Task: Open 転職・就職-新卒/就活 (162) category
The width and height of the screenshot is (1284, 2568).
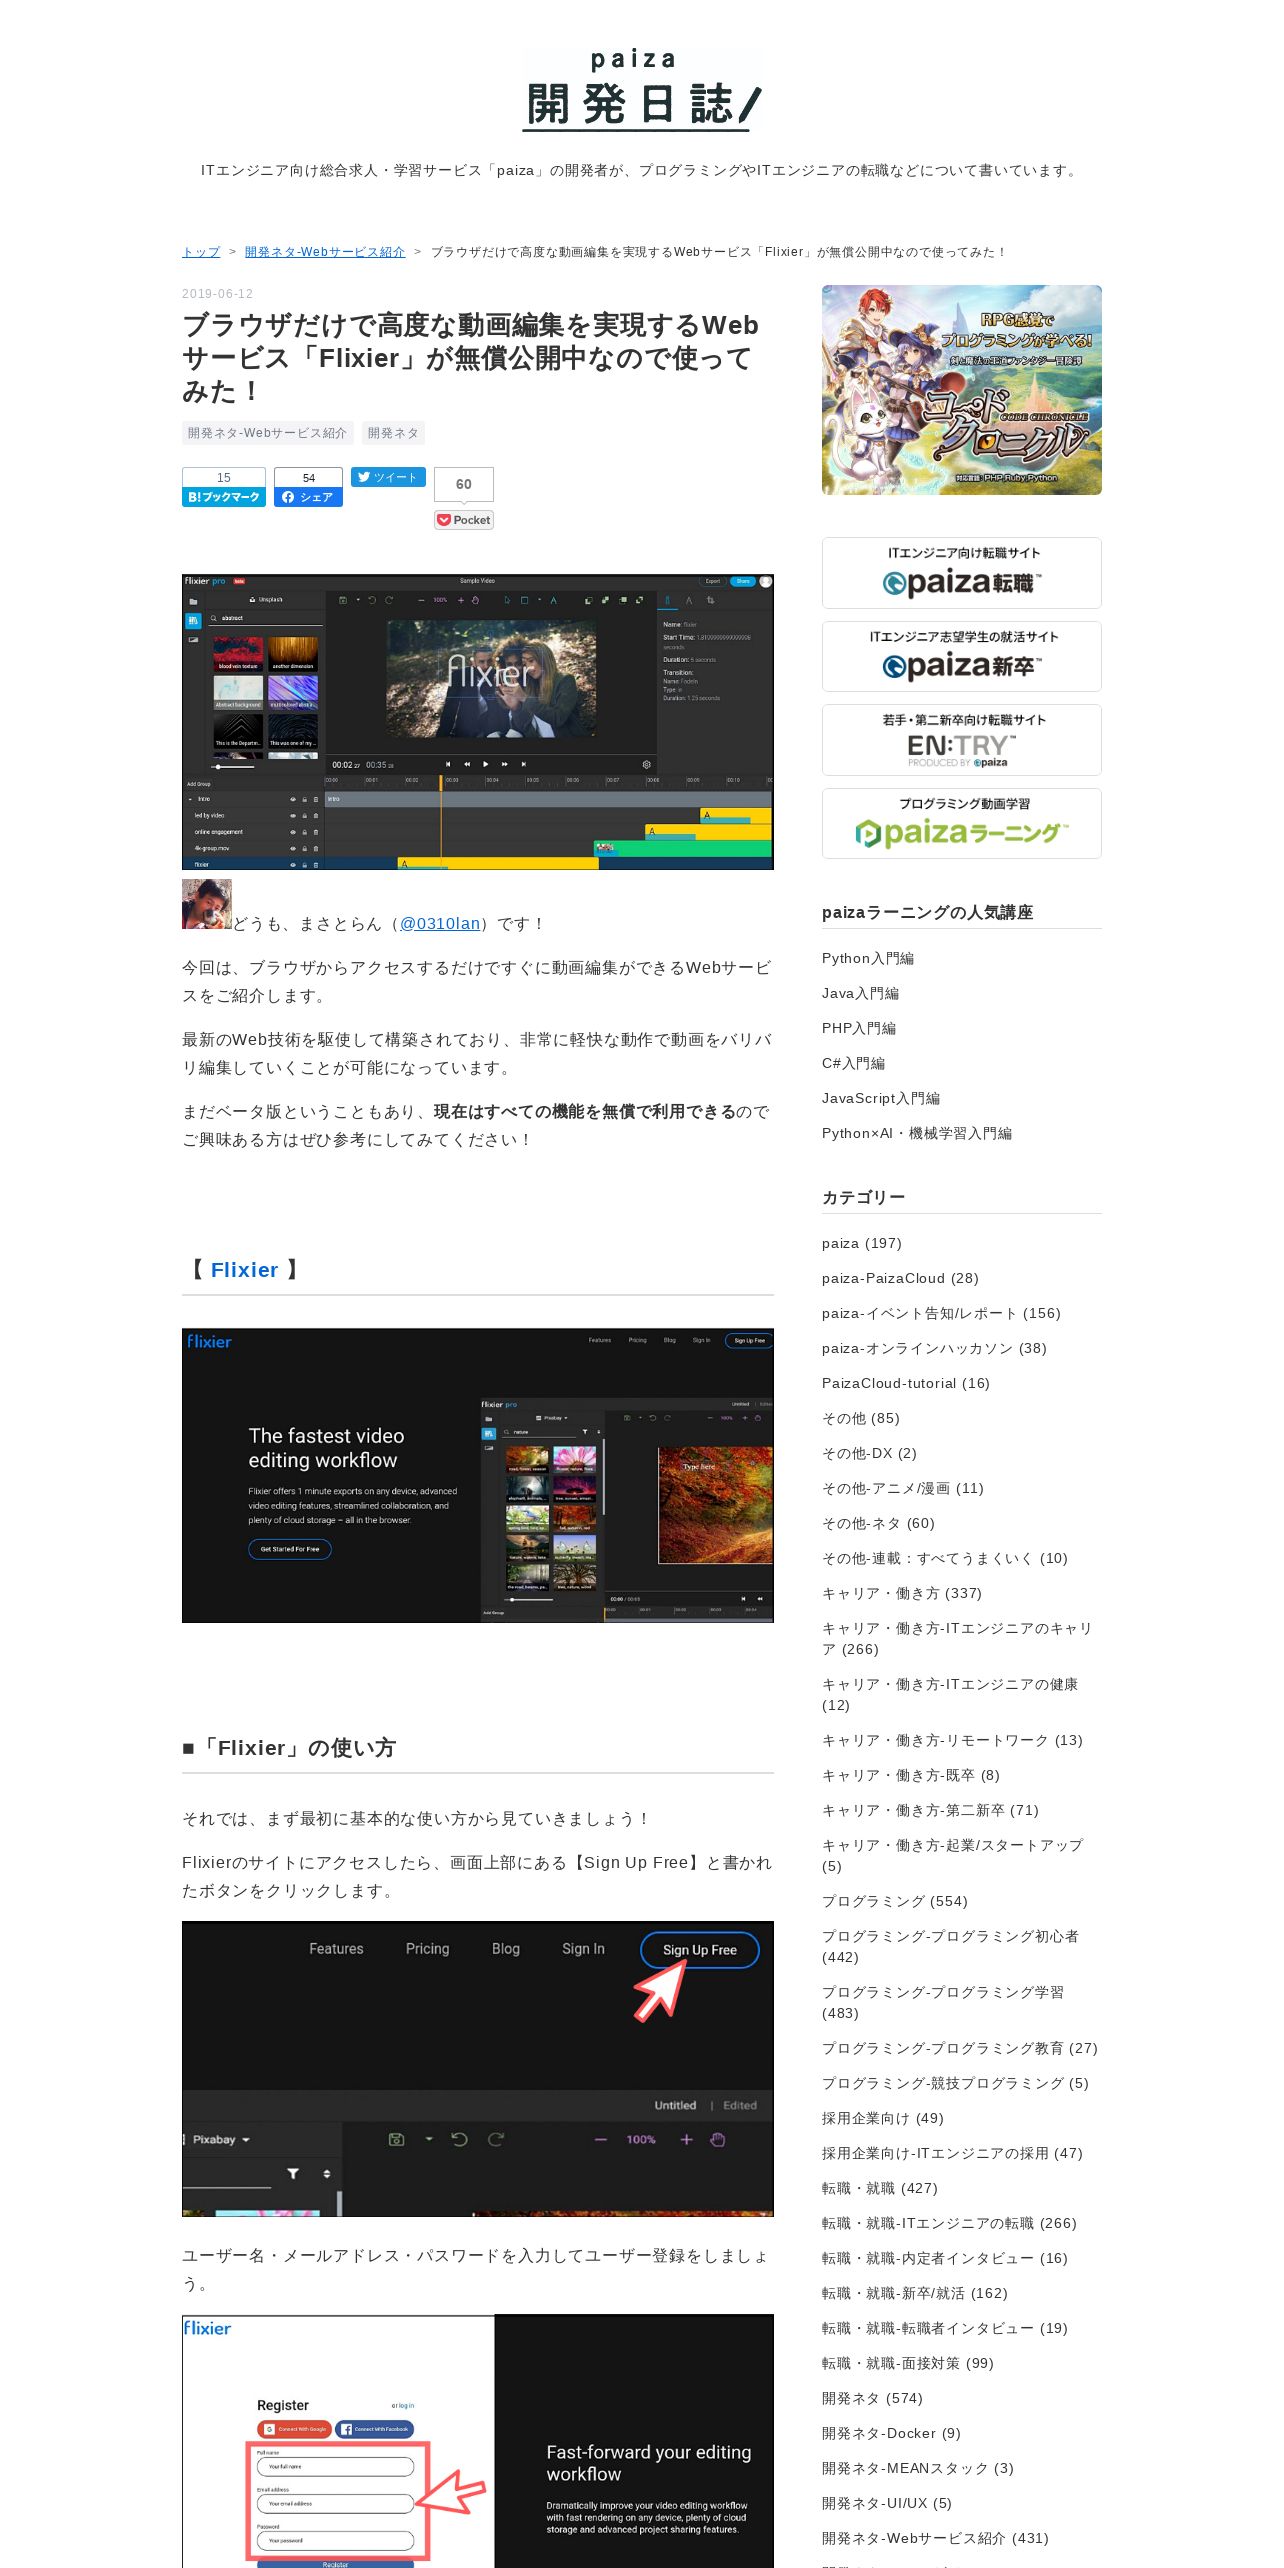Action: click(915, 2293)
